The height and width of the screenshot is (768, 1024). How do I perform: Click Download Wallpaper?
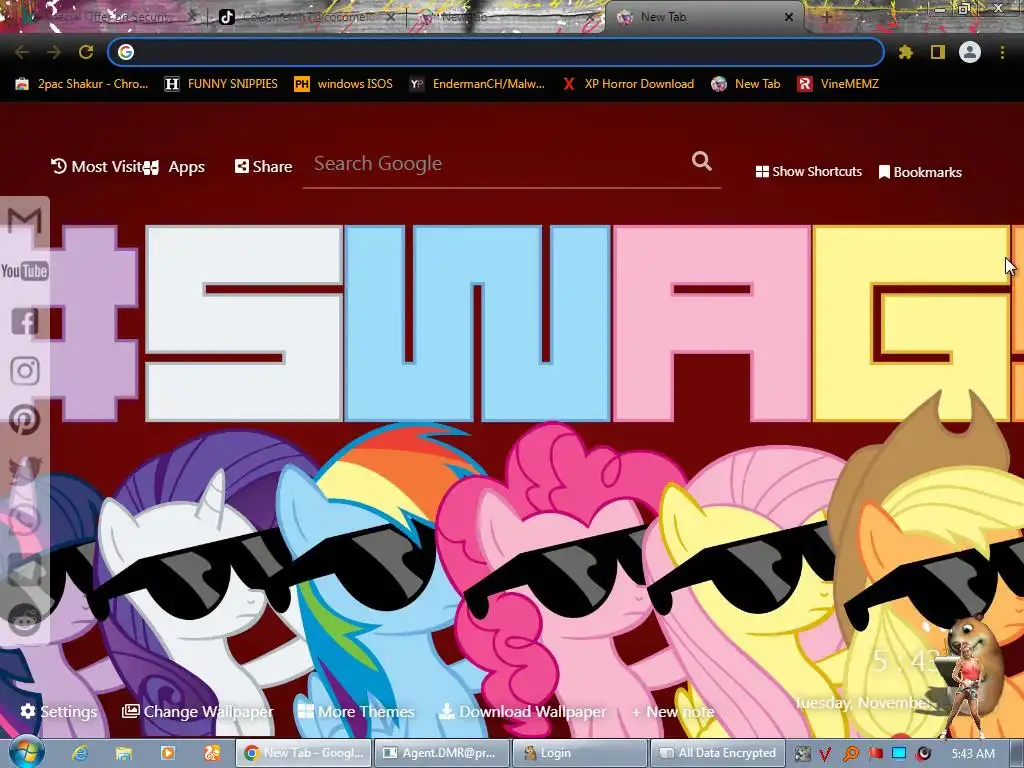coord(522,711)
